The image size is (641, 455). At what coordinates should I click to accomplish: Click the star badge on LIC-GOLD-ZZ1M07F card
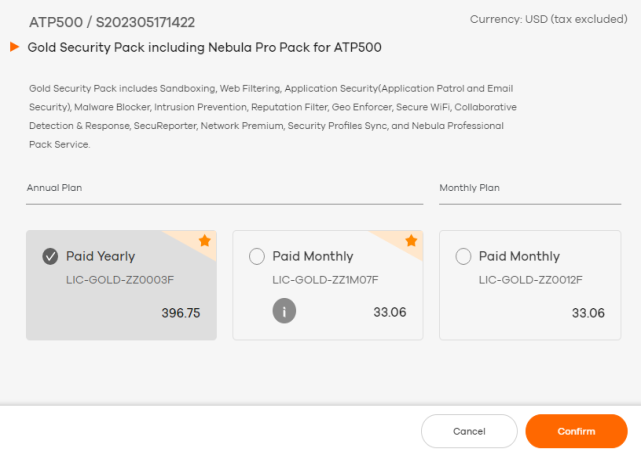click(x=411, y=241)
